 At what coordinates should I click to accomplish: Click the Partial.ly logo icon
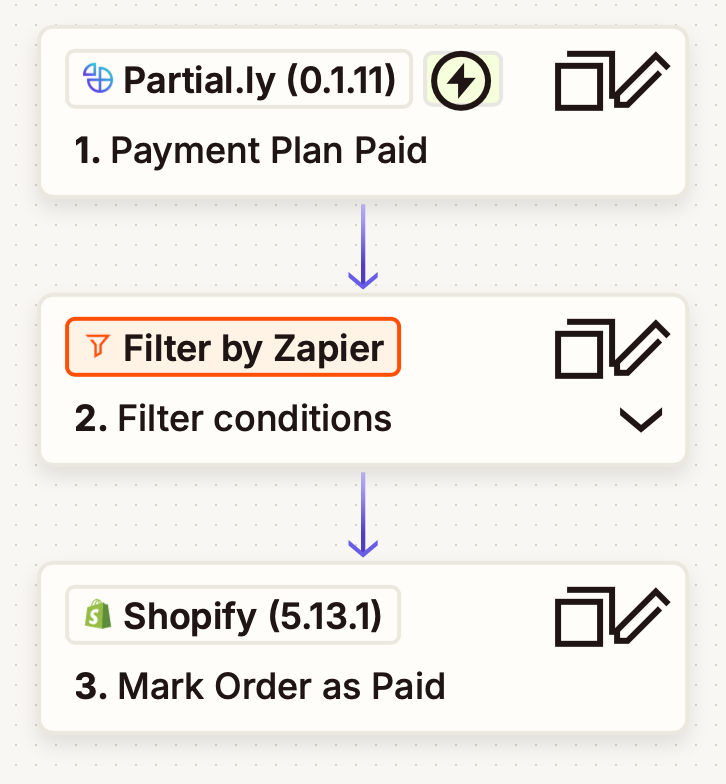tap(98, 79)
